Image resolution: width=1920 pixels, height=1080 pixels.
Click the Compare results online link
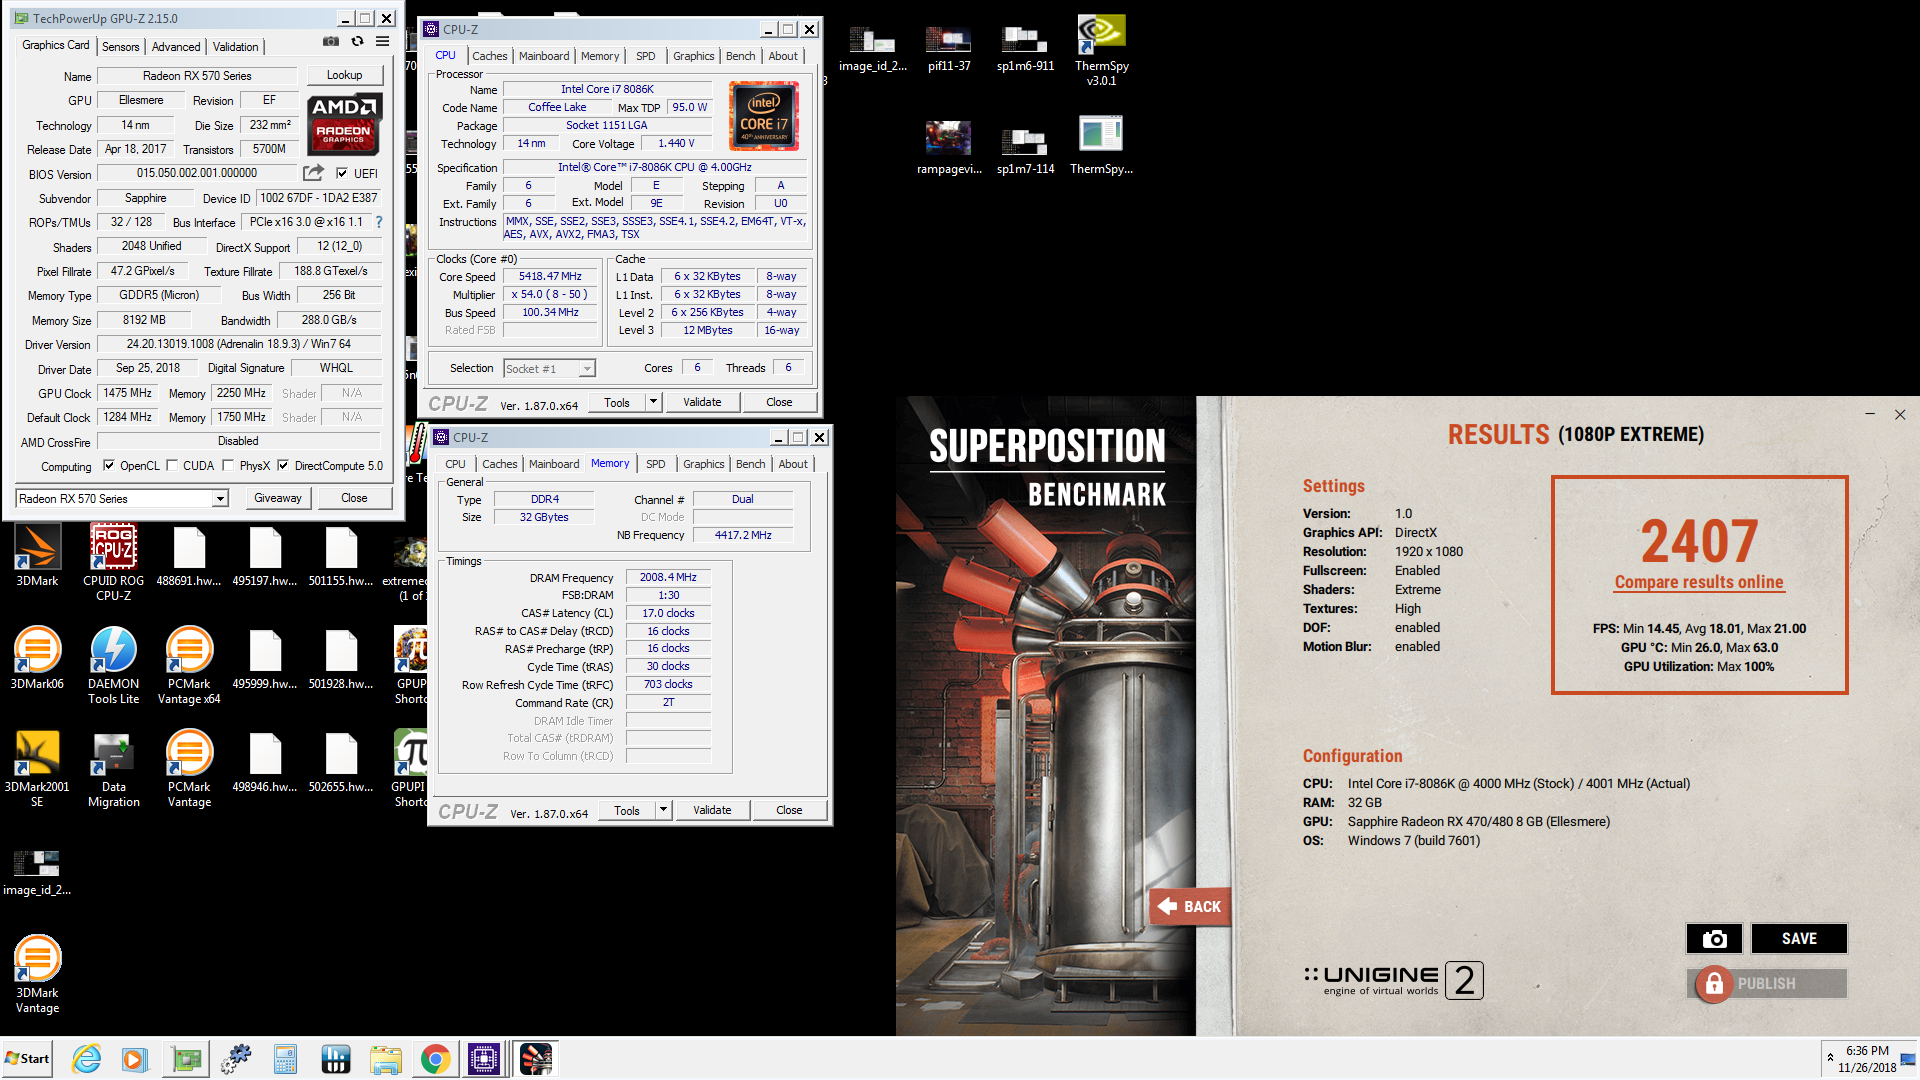point(1699,582)
